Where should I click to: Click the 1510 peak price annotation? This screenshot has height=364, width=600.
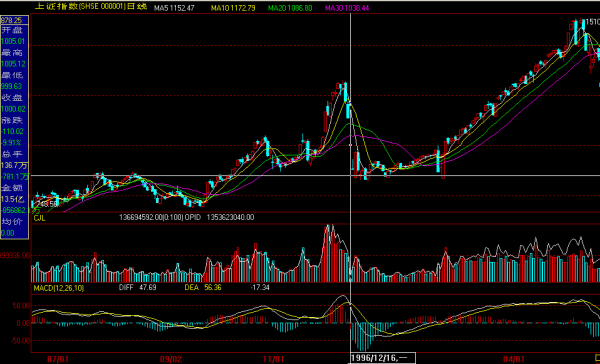(592, 23)
